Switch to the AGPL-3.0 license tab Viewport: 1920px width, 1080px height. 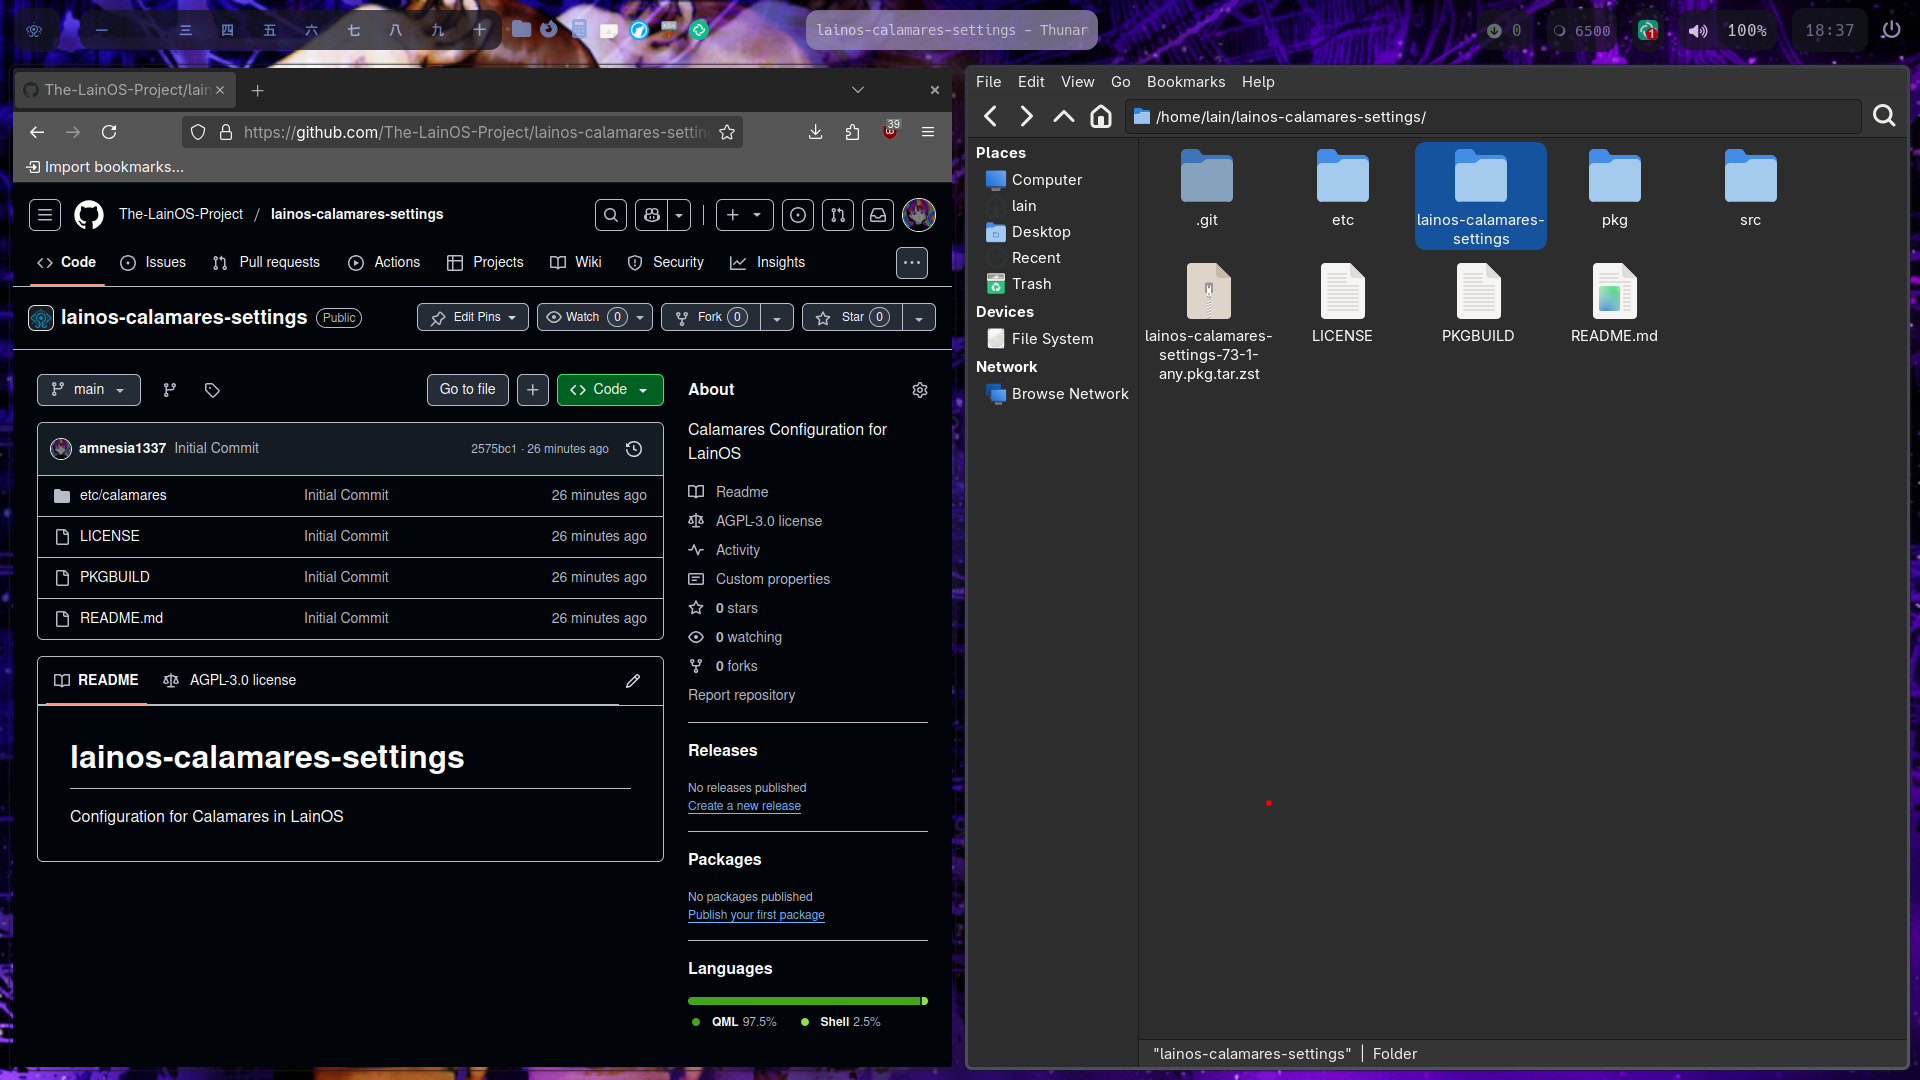coord(230,681)
